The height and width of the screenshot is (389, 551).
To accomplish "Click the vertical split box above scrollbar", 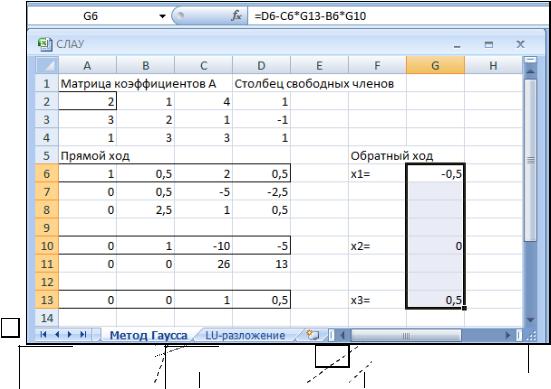I will click(530, 60).
